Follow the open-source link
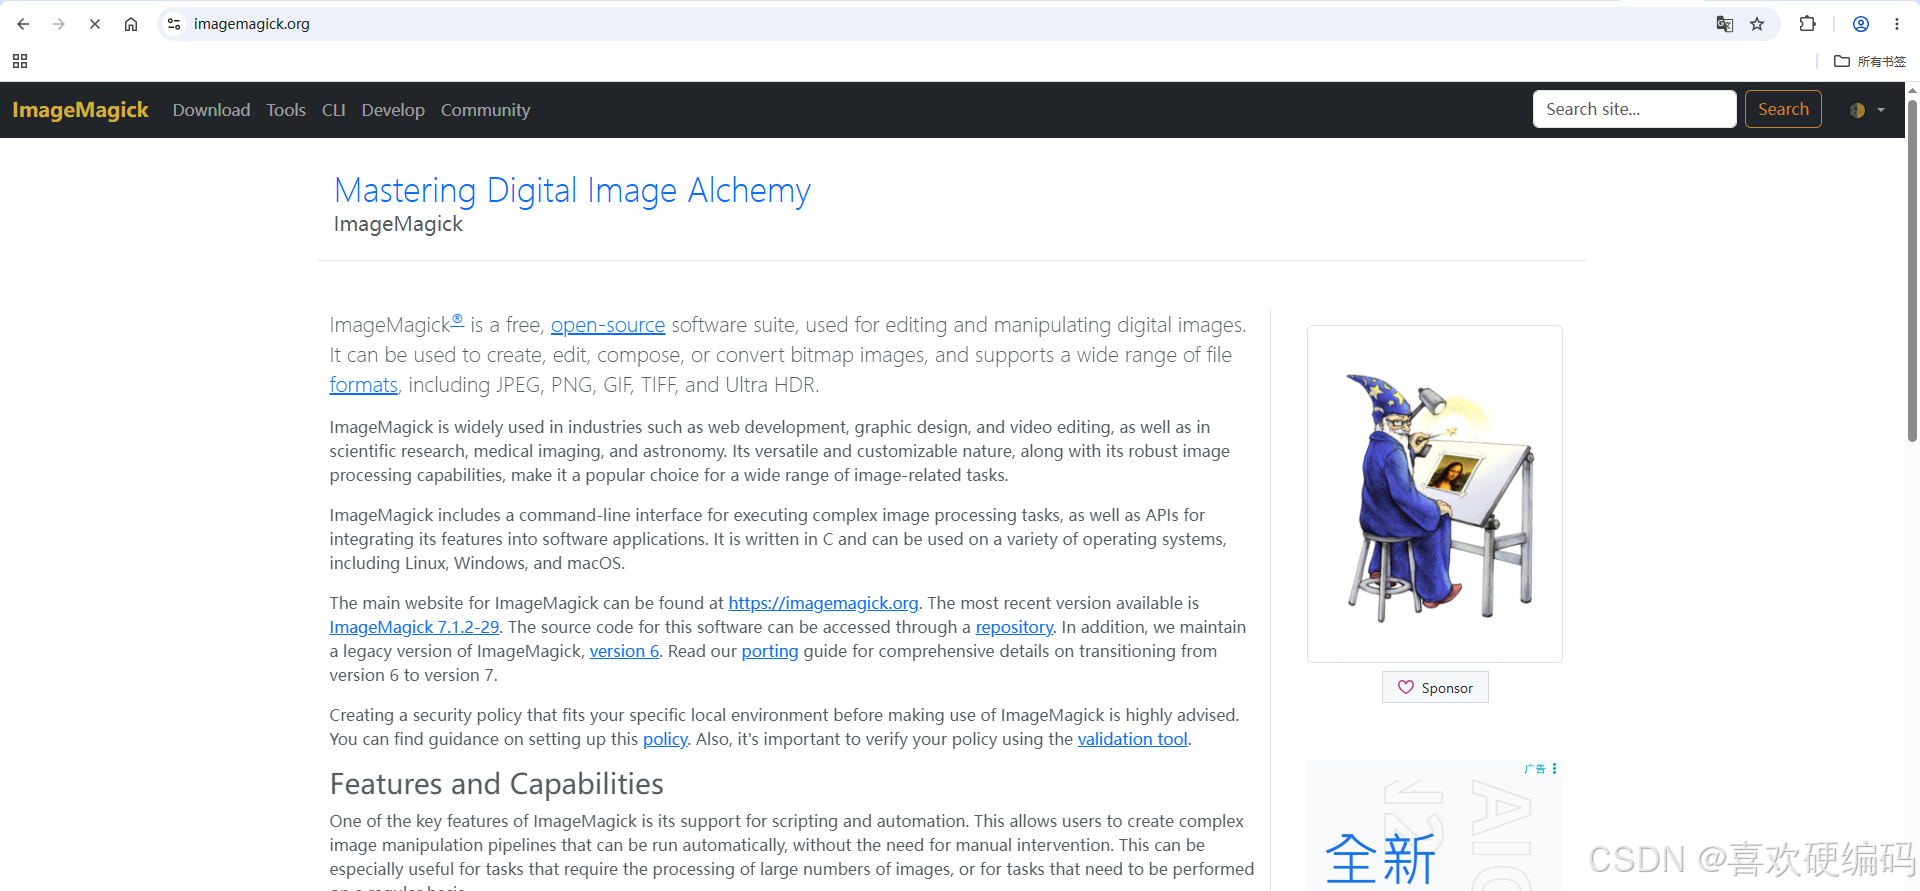Image resolution: width=1920 pixels, height=891 pixels. pyautogui.click(x=608, y=325)
